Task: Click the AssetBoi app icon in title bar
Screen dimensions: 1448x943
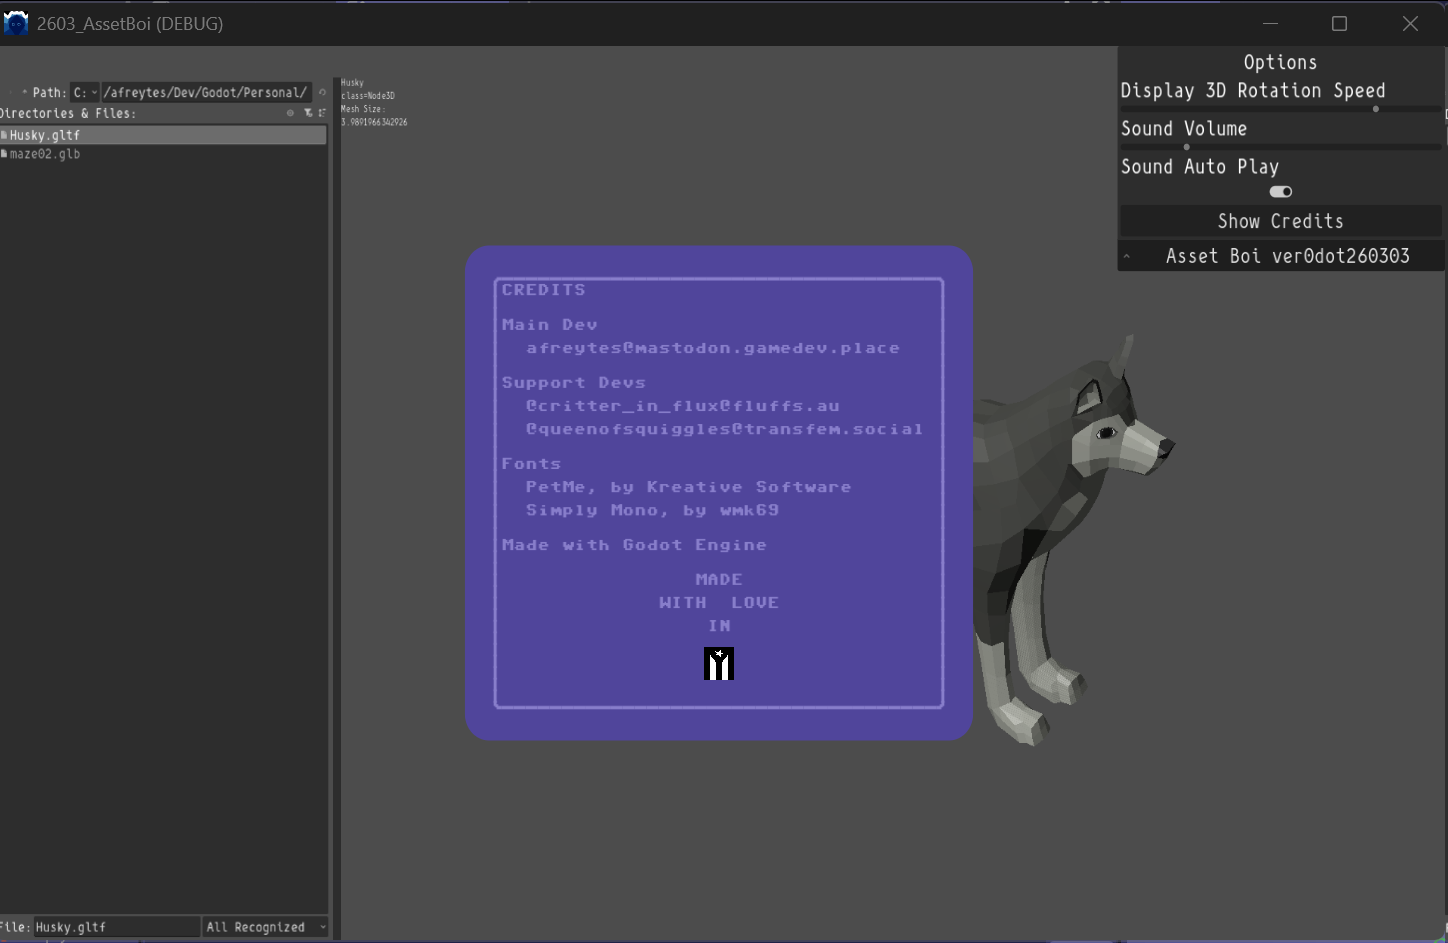Action: 16,23
